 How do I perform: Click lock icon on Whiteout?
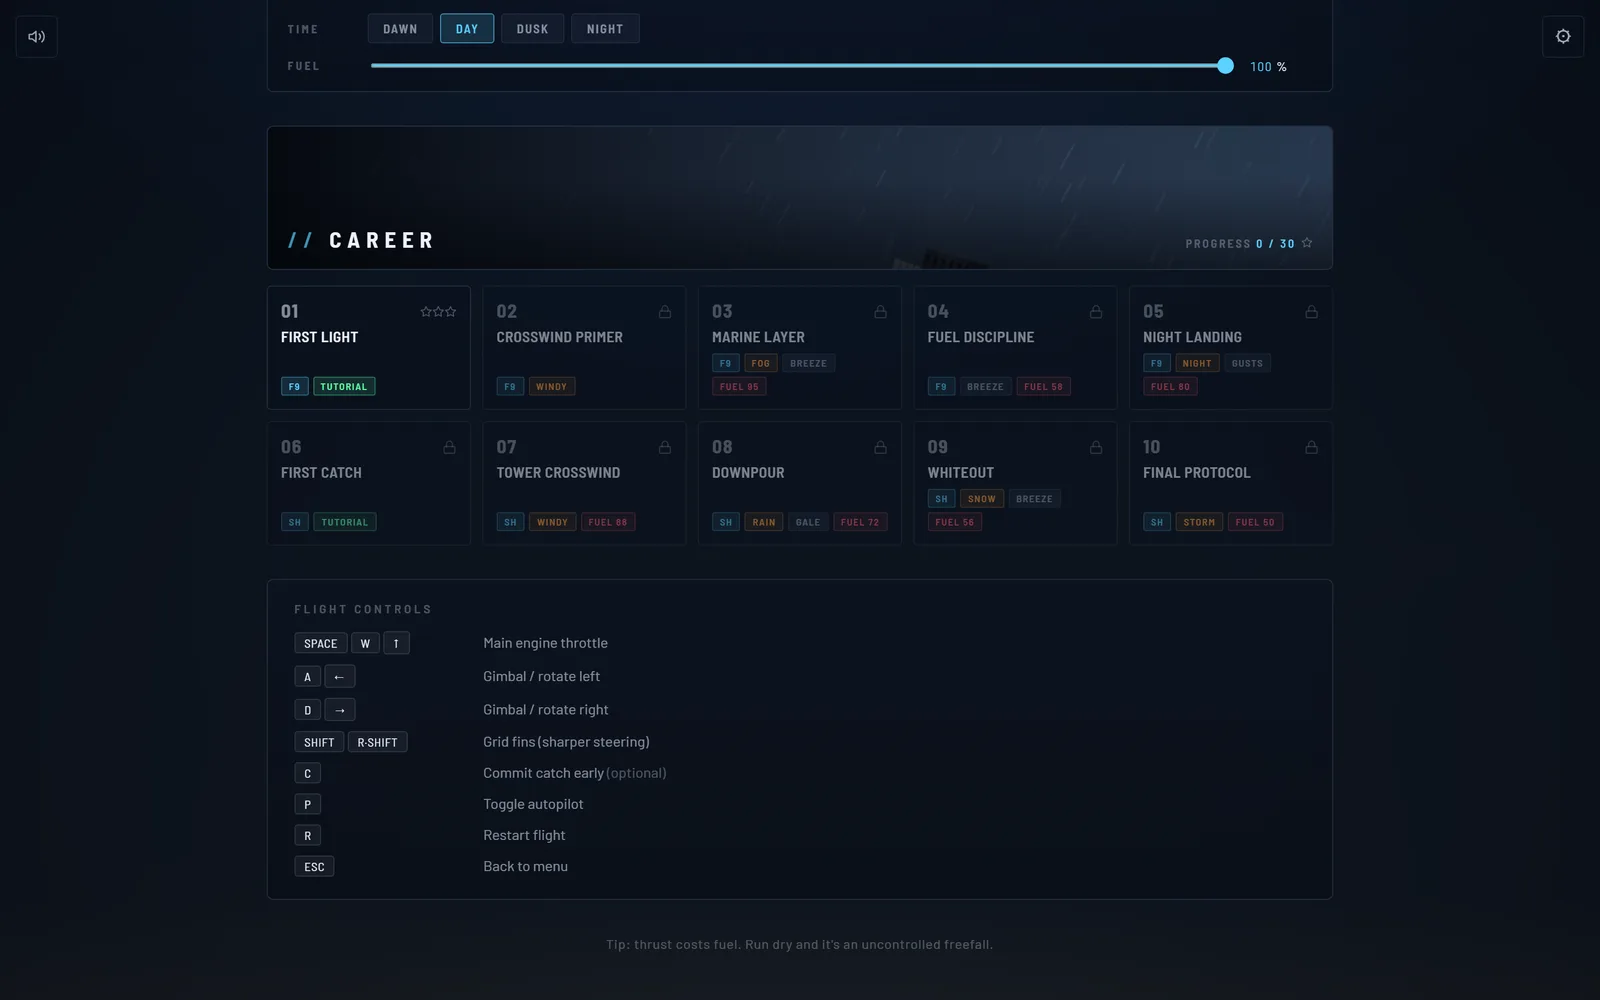1096,447
